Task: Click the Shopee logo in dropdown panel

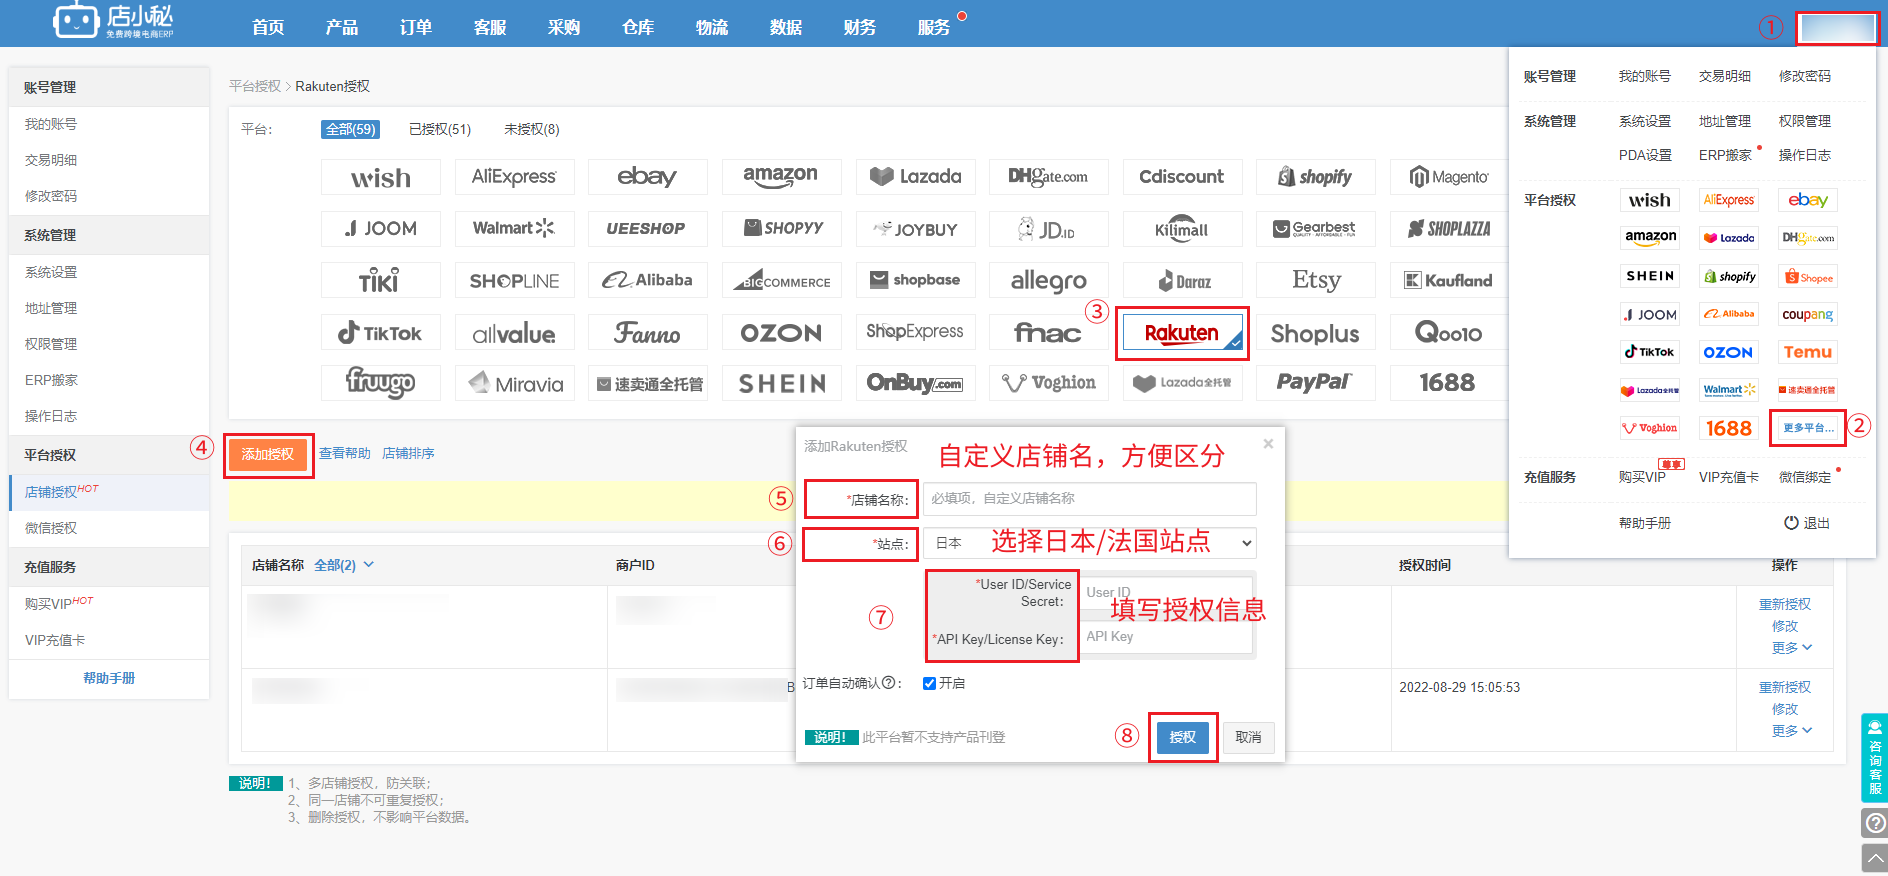Action: 1808,277
